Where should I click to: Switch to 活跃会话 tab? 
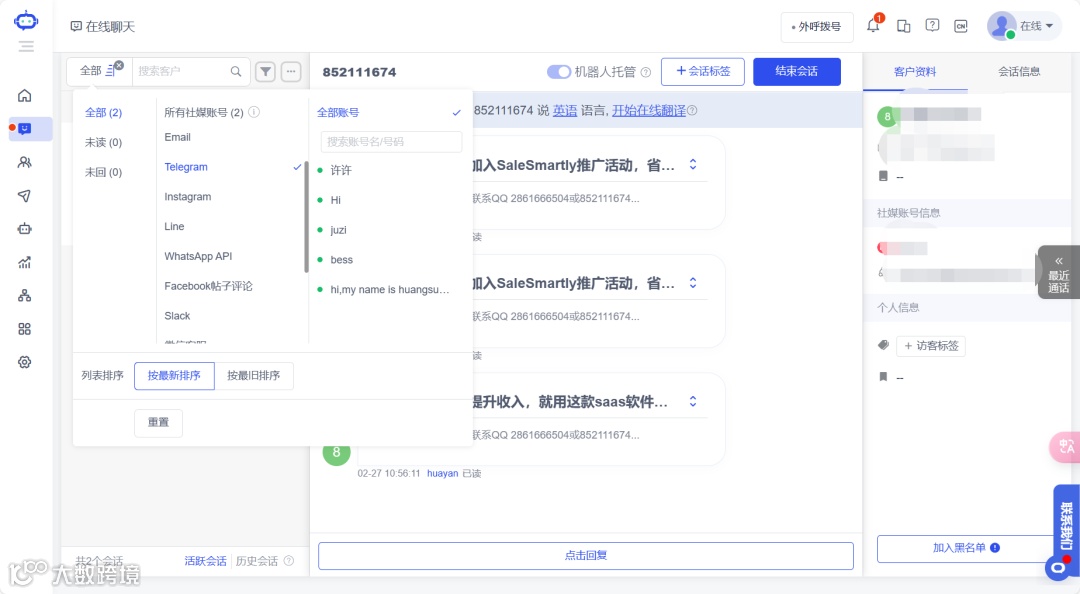coord(205,561)
